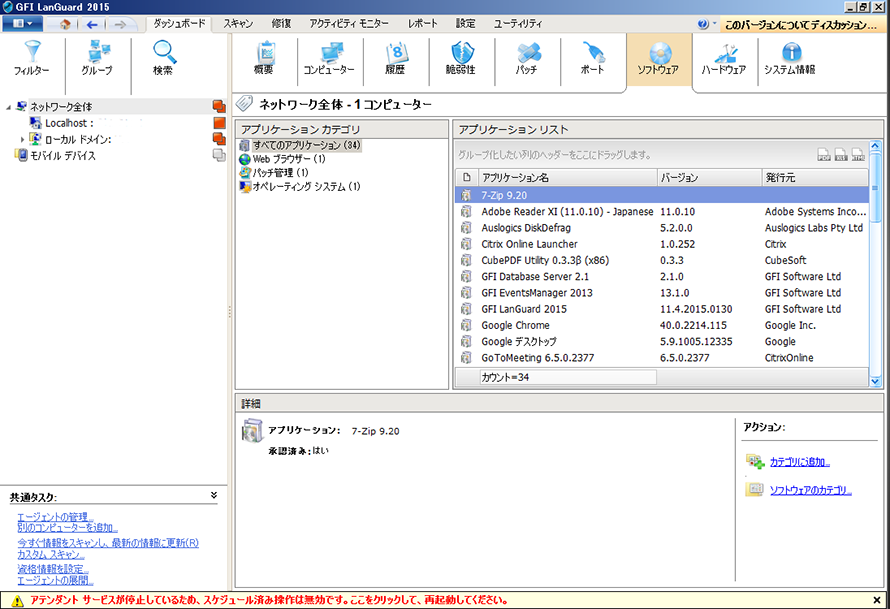Open the 概要 overview view

coord(265,58)
